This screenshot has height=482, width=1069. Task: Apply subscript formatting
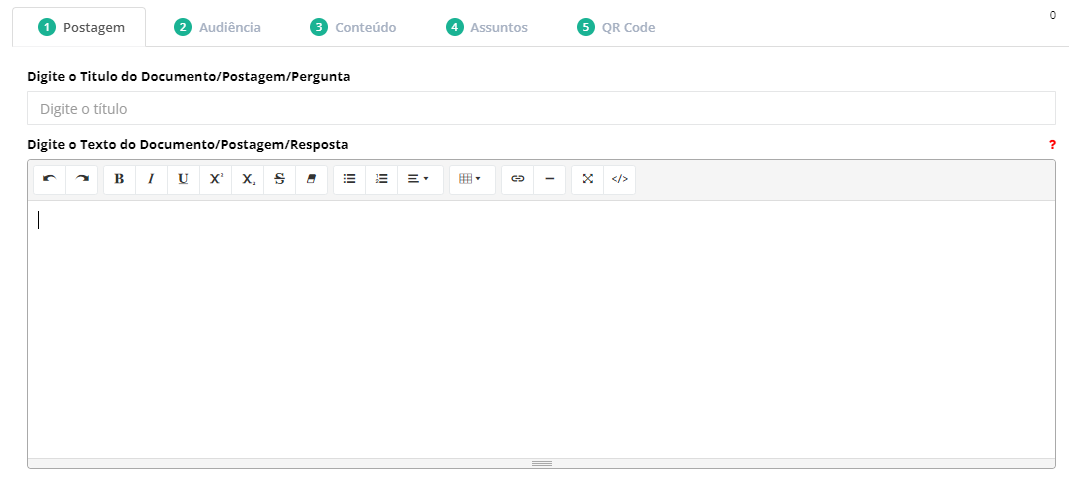pos(247,179)
